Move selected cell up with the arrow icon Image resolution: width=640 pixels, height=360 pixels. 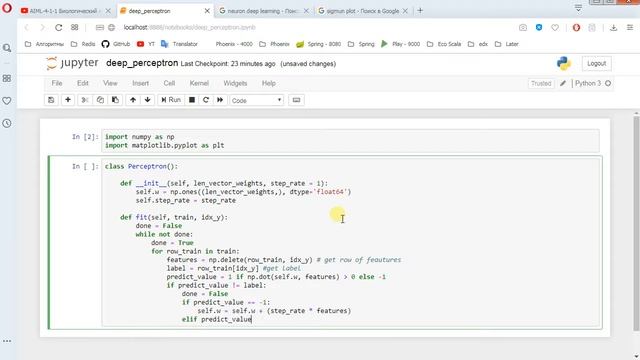[133, 100]
